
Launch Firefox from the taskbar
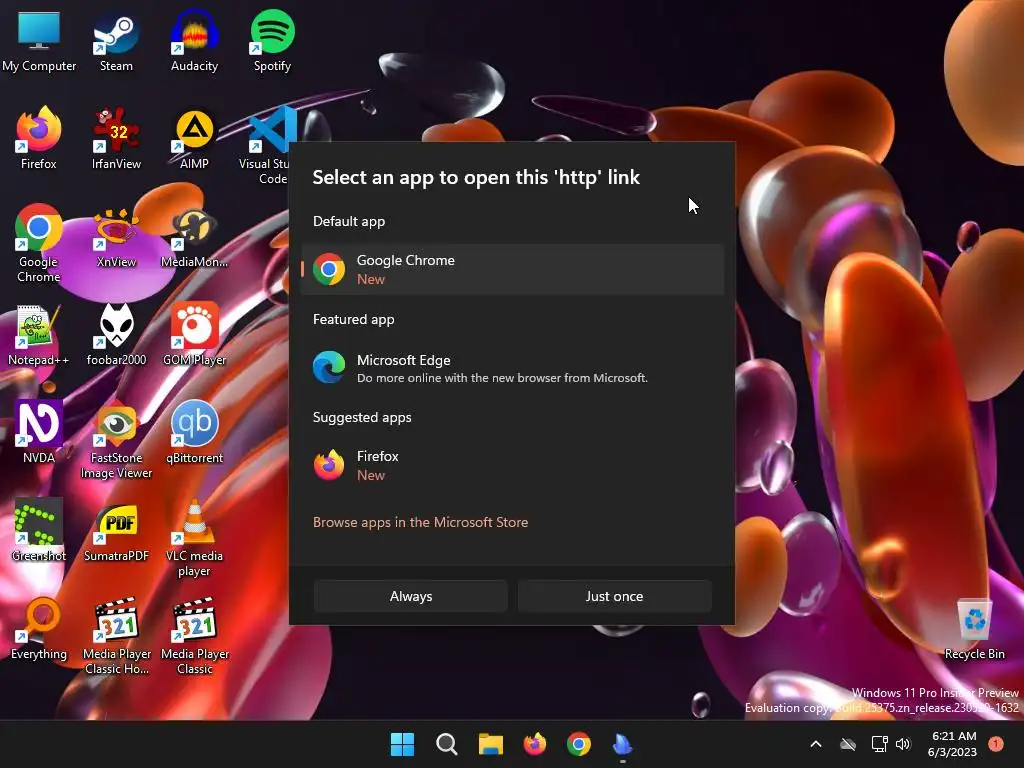pyautogui.click(x=535, y=744)
